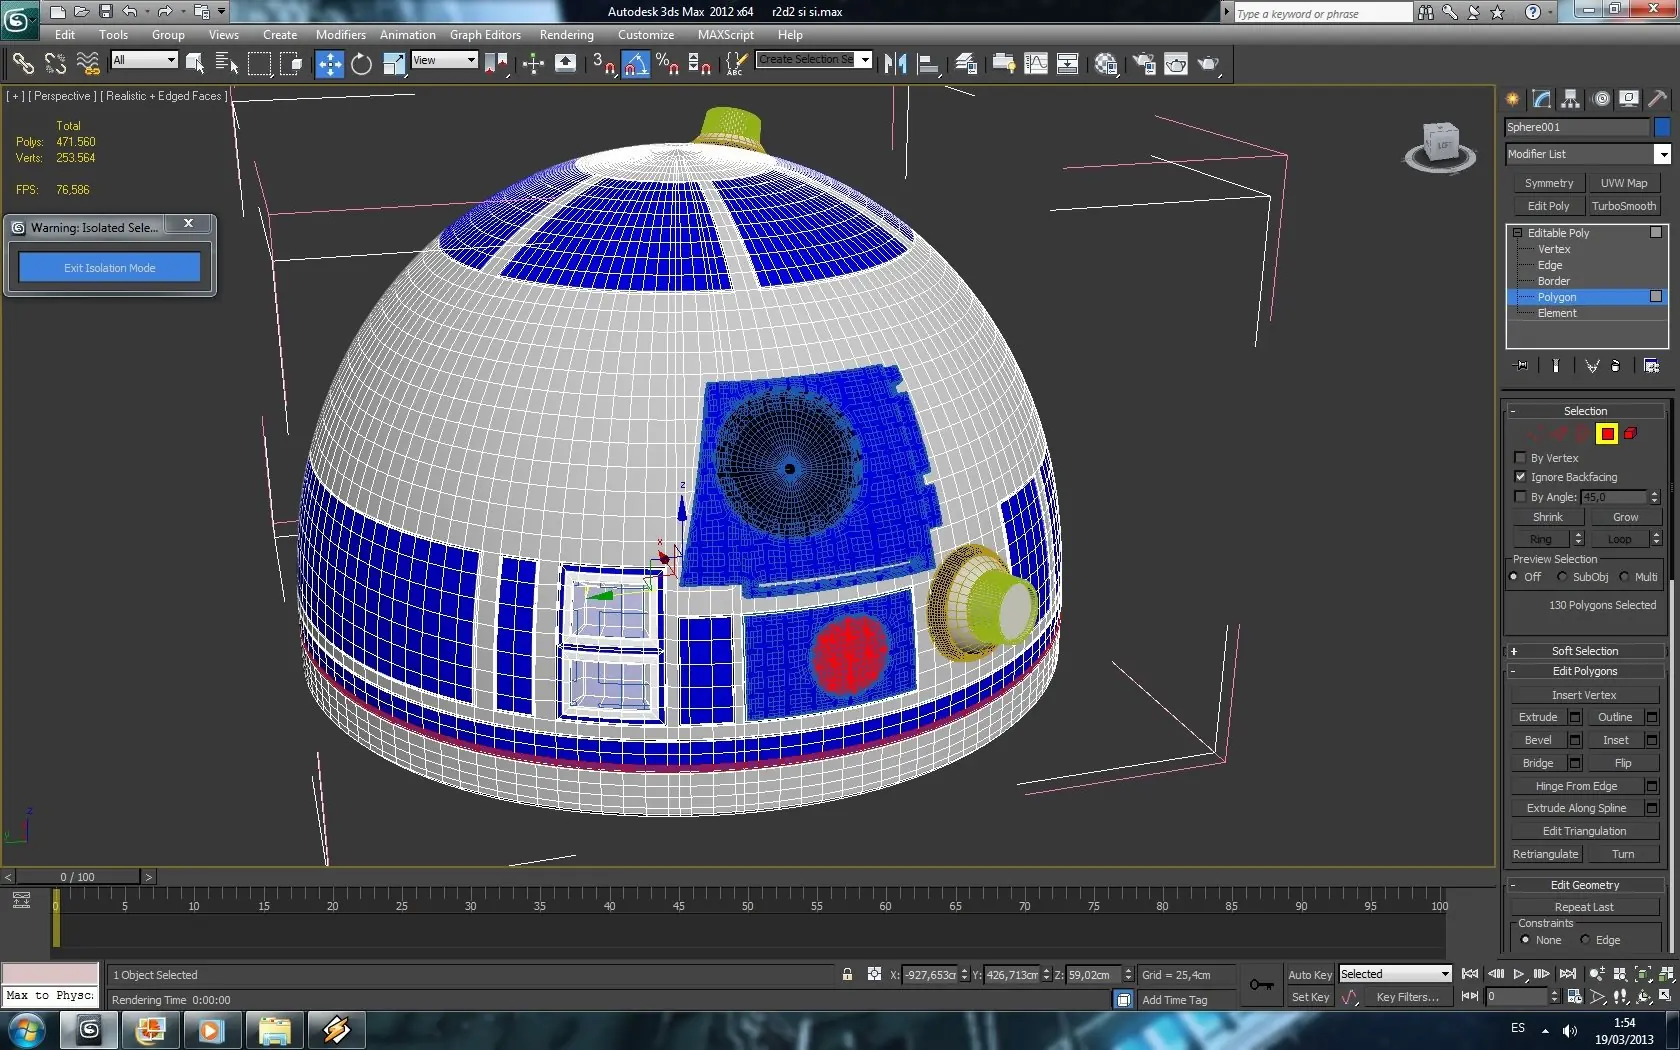1680x1050 pixels.
Task: Open the Create Selection Set dropdown
Action: tap(814, 60)
